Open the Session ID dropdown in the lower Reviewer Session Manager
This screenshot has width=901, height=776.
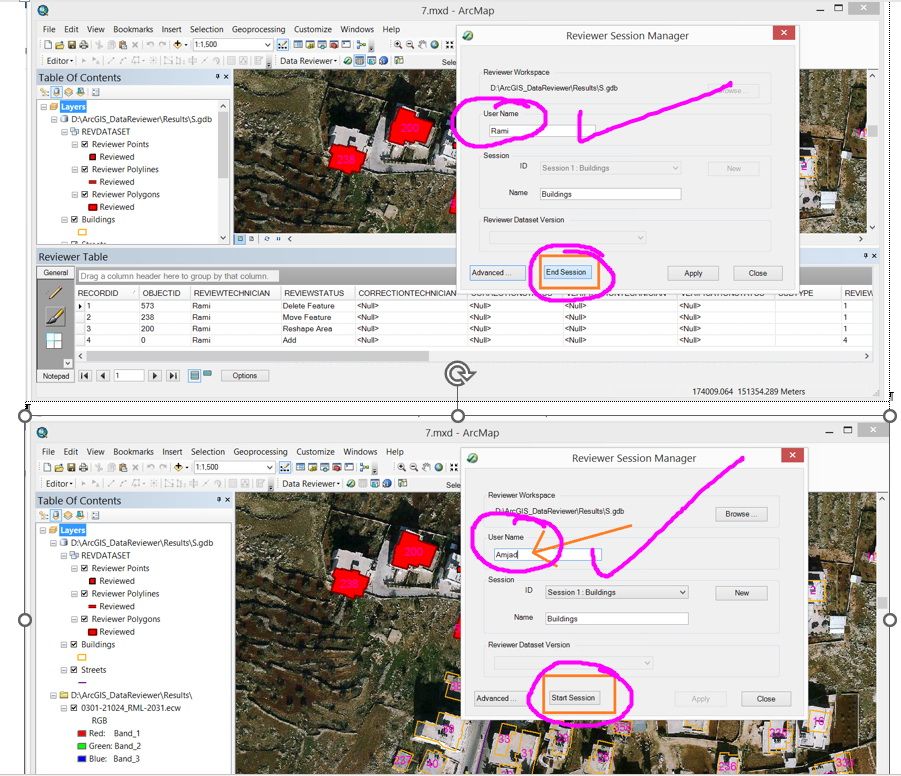(x=682, y=592)
